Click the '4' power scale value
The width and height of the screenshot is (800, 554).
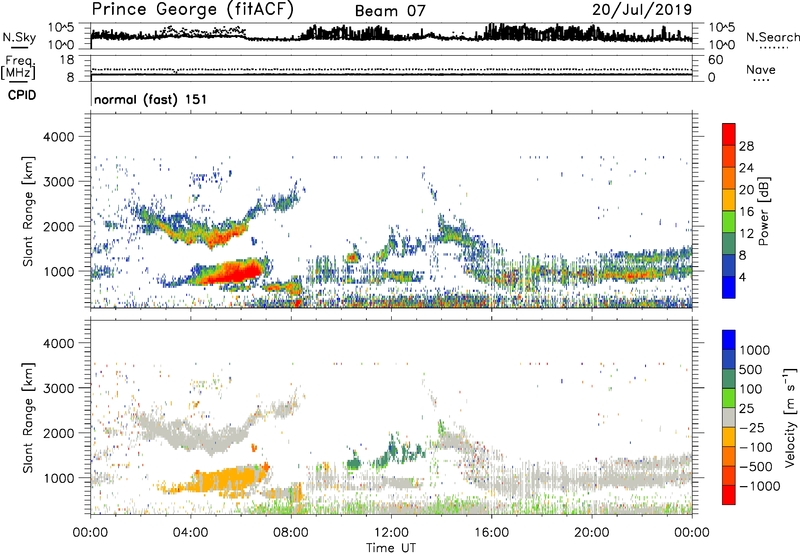[x=742, y=277]
